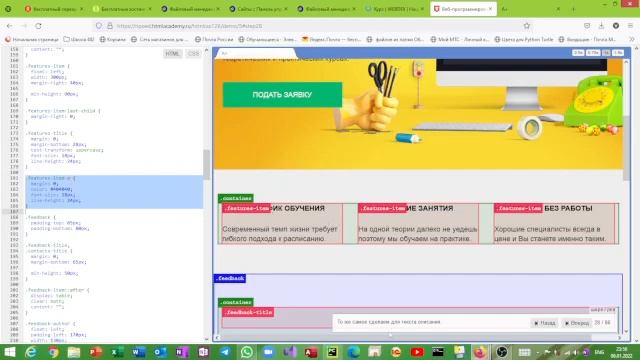640x360 pixels.
Task: Switch to the 'Сайты | Панель' browser tab
Action: point(258,9)
